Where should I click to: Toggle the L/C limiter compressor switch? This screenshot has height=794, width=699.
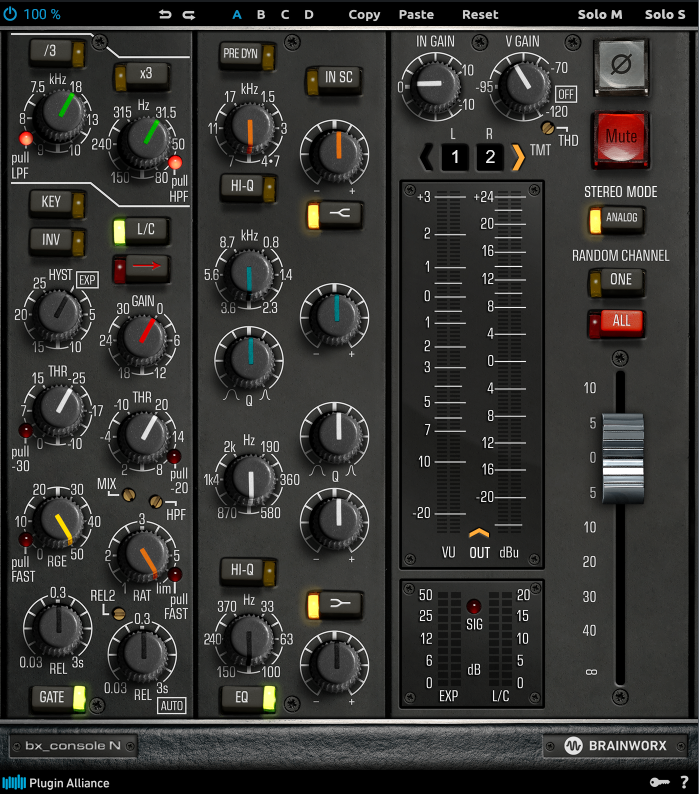(141, 231)
